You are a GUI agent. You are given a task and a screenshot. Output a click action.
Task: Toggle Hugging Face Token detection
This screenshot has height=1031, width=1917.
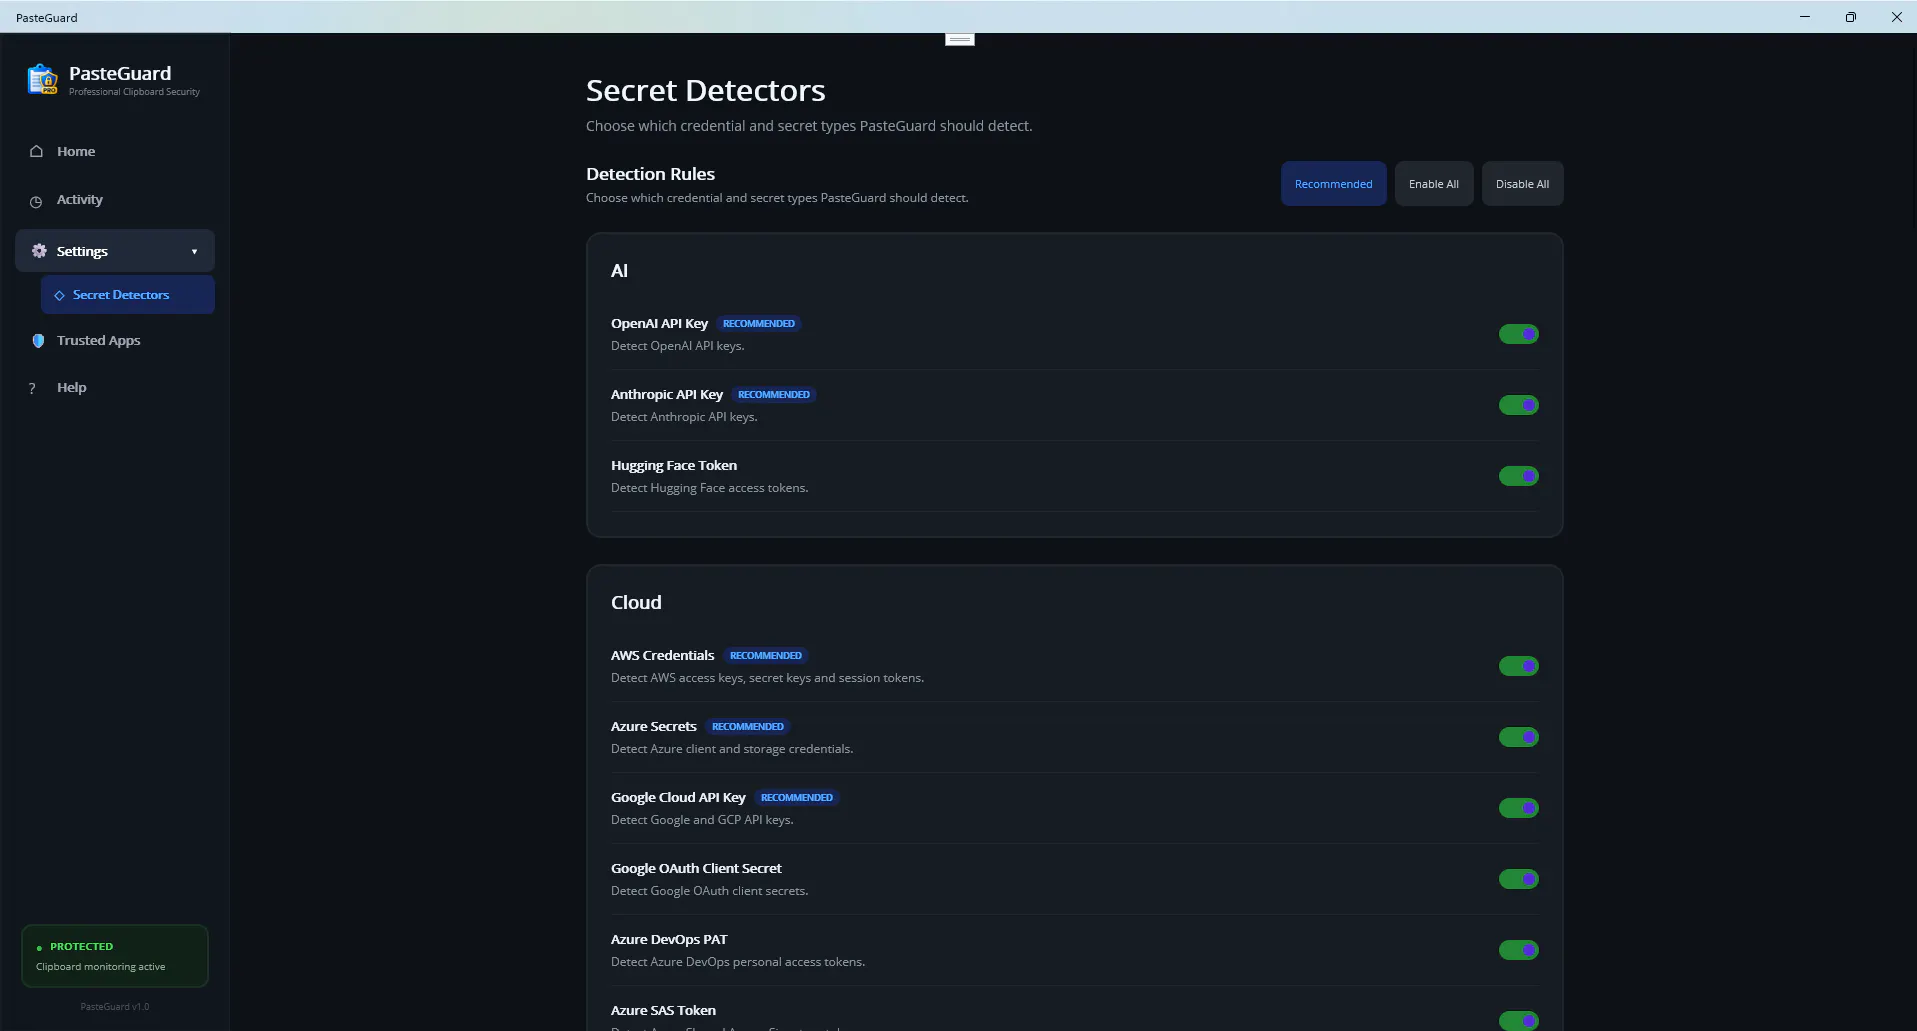coord(1518,476)
